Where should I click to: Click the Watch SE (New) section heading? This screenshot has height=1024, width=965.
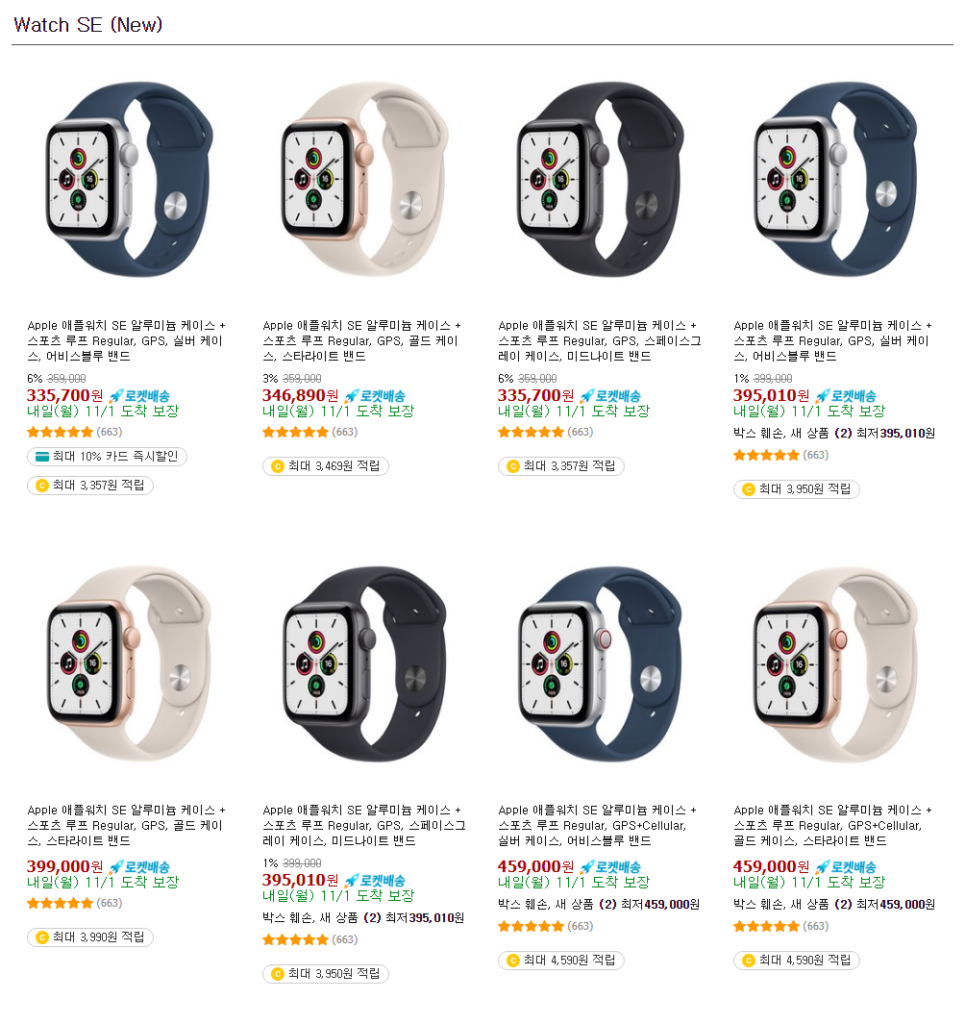[x=88, y=25]
